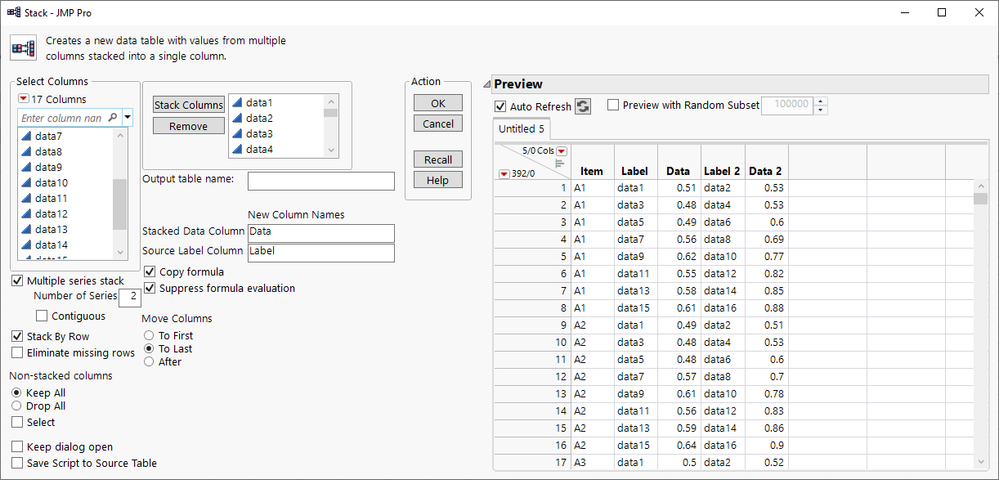The height and width of the screenshot is (480, 999).
Task: Select the Drop All radio button
Action: tap(16, 406)
